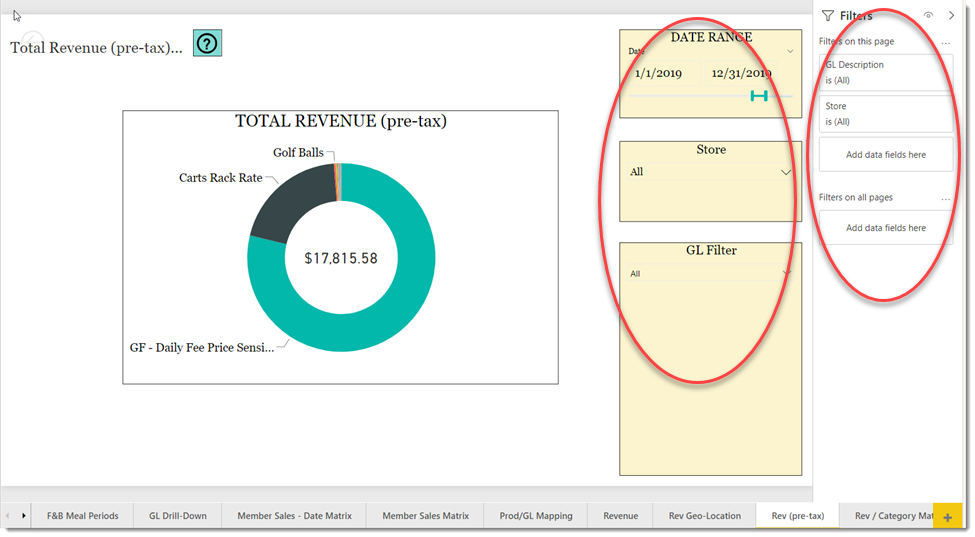Click the question mark help icon
The image size is (975, 537).
tap(207, 44)
